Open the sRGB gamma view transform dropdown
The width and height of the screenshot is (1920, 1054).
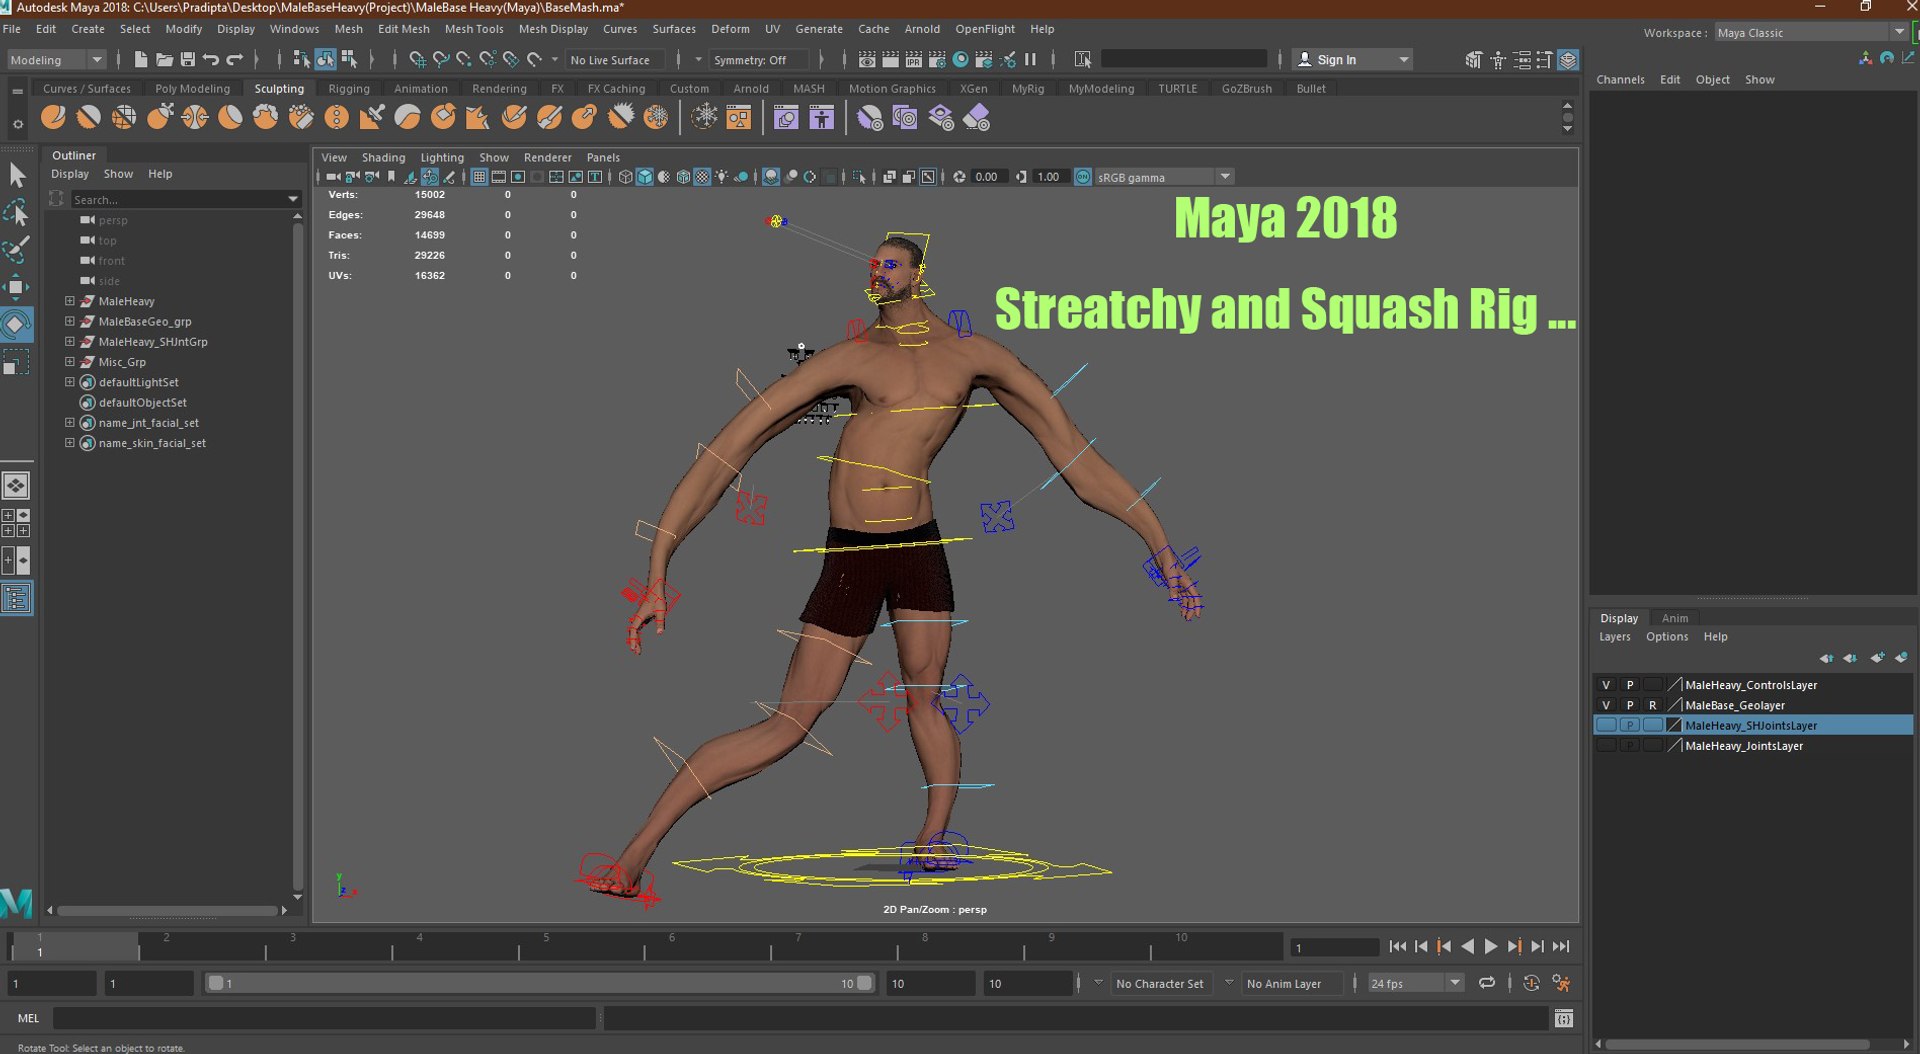point(1164,177)
